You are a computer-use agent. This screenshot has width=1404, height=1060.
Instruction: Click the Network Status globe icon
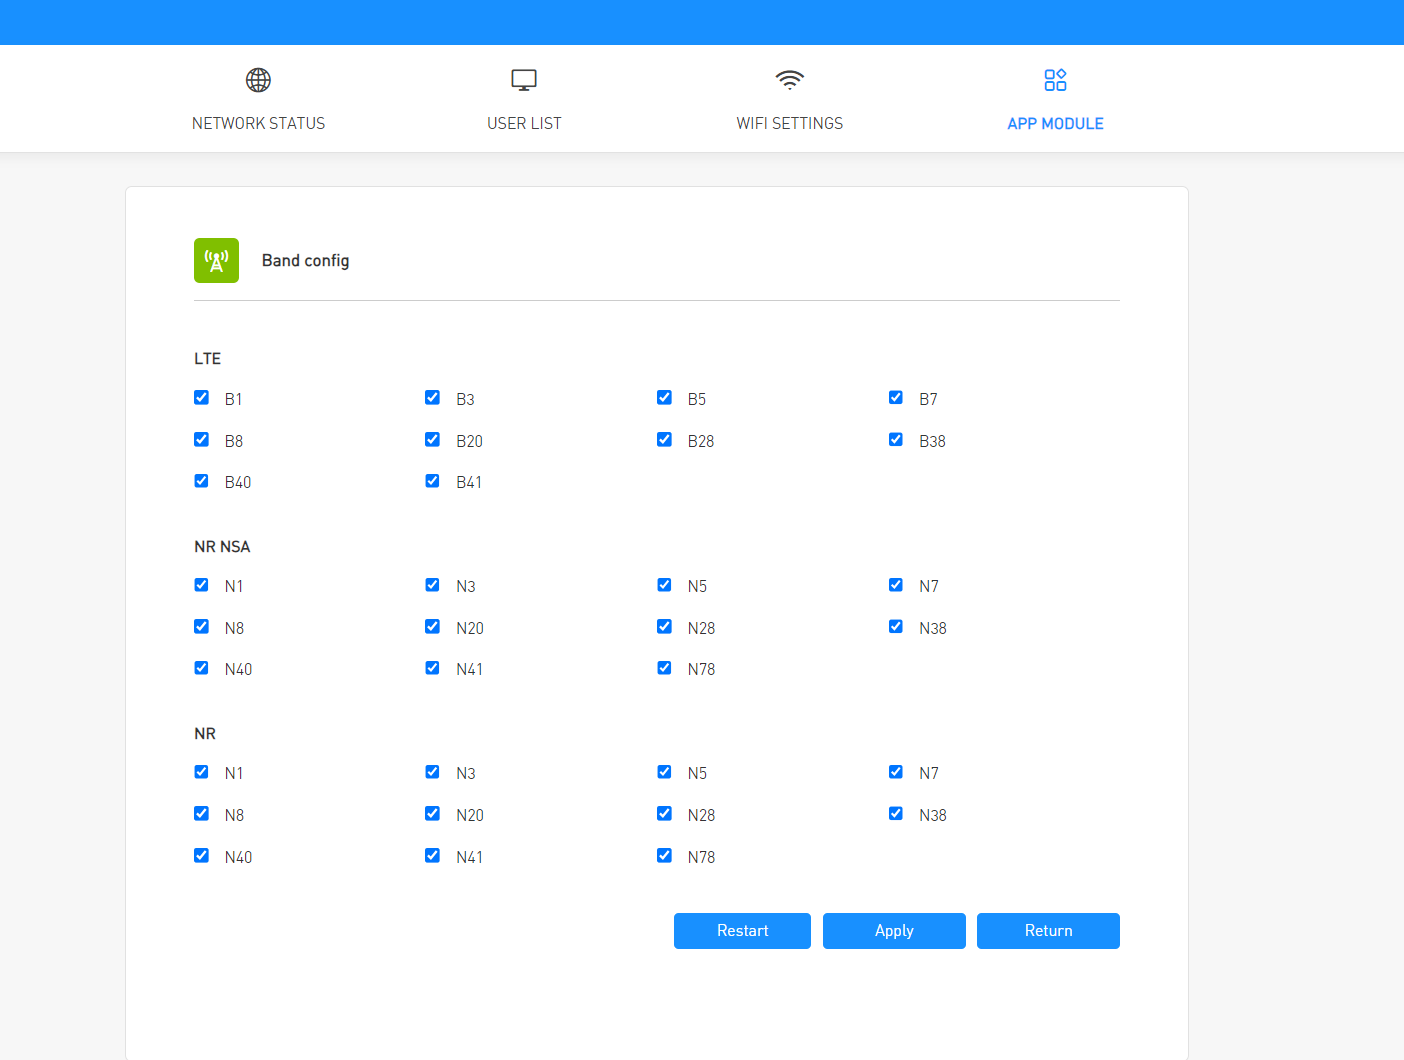[x=258, y=80]
